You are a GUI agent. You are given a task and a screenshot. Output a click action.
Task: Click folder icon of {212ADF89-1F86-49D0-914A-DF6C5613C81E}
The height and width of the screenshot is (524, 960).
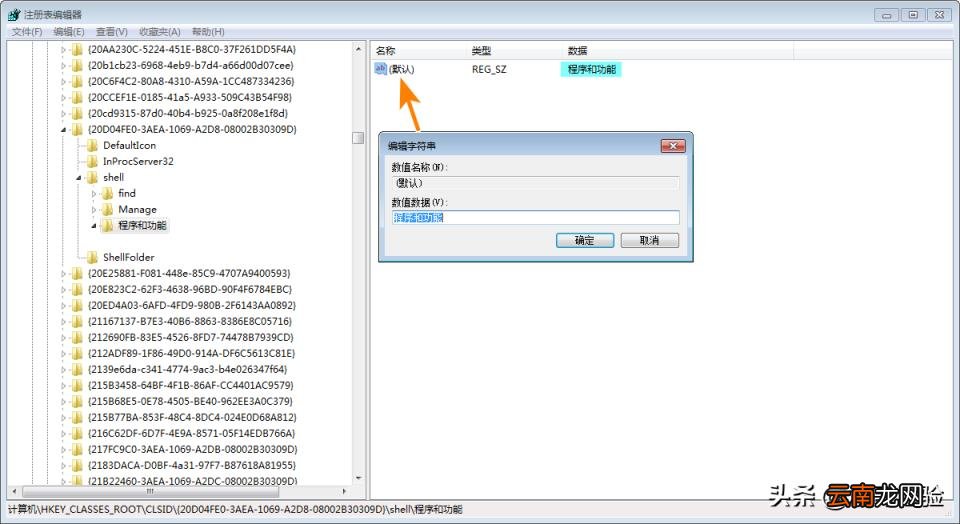[77, 353]
